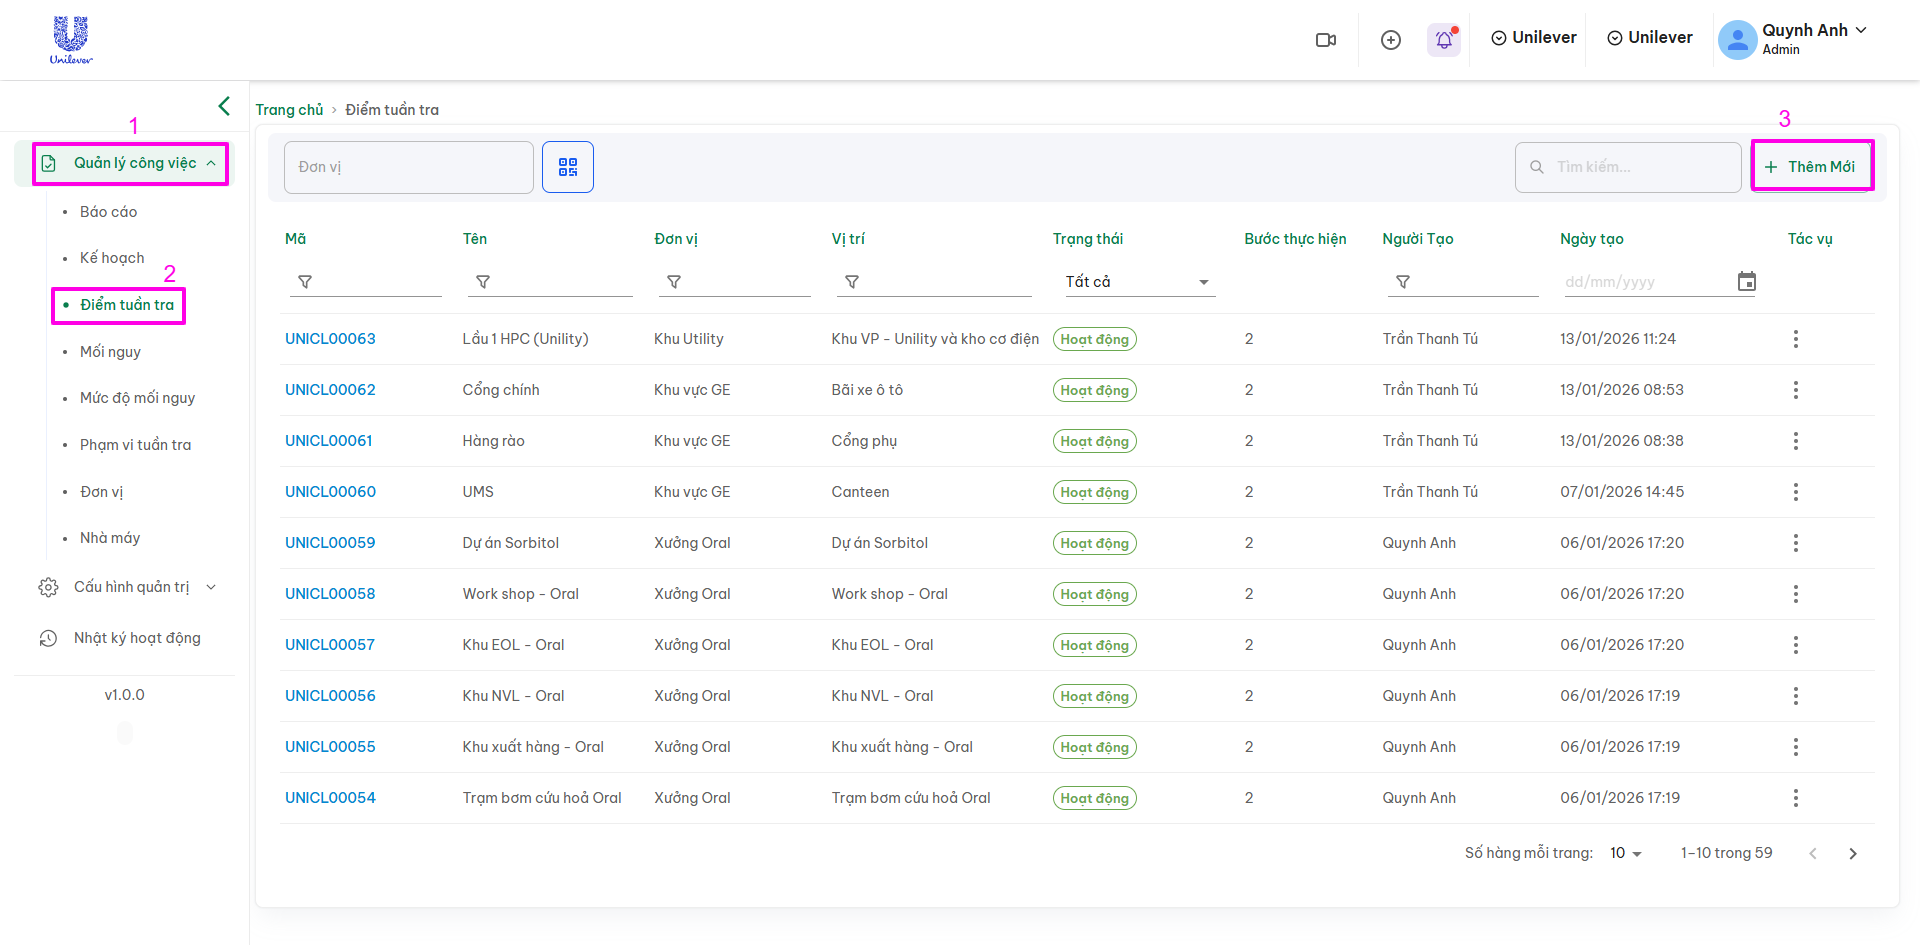Go to next page of results
The image size is (1920, 945).
point(1852,853)
